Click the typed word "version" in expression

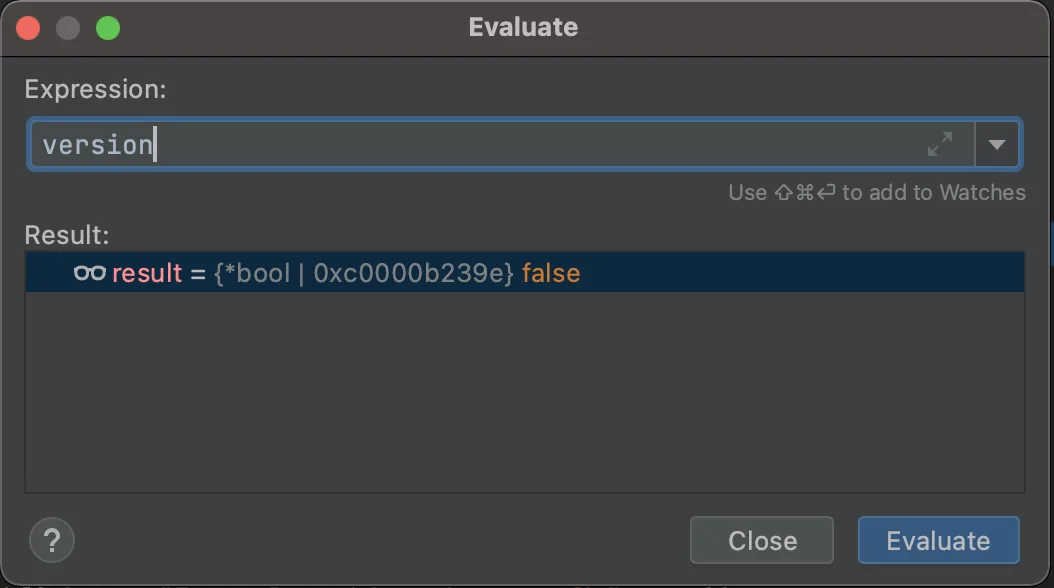click(97, 145)
